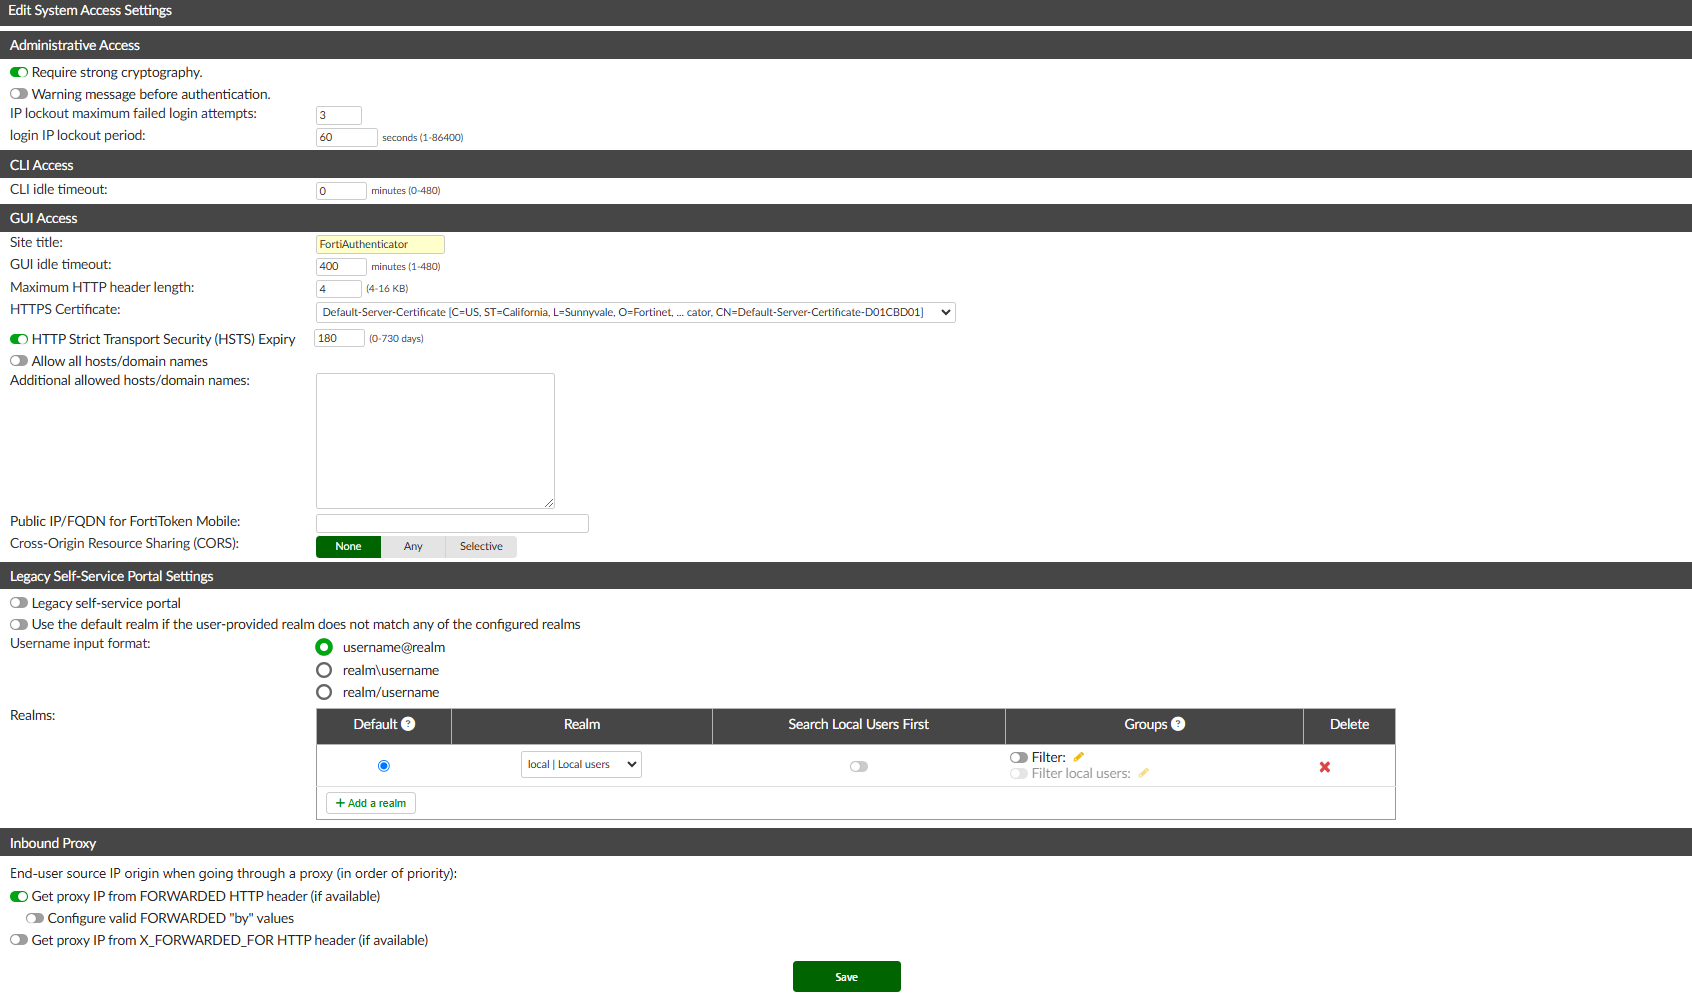Click the login IP lockout period field
Screen dimensions: 1692x1008
pos(347,137)
